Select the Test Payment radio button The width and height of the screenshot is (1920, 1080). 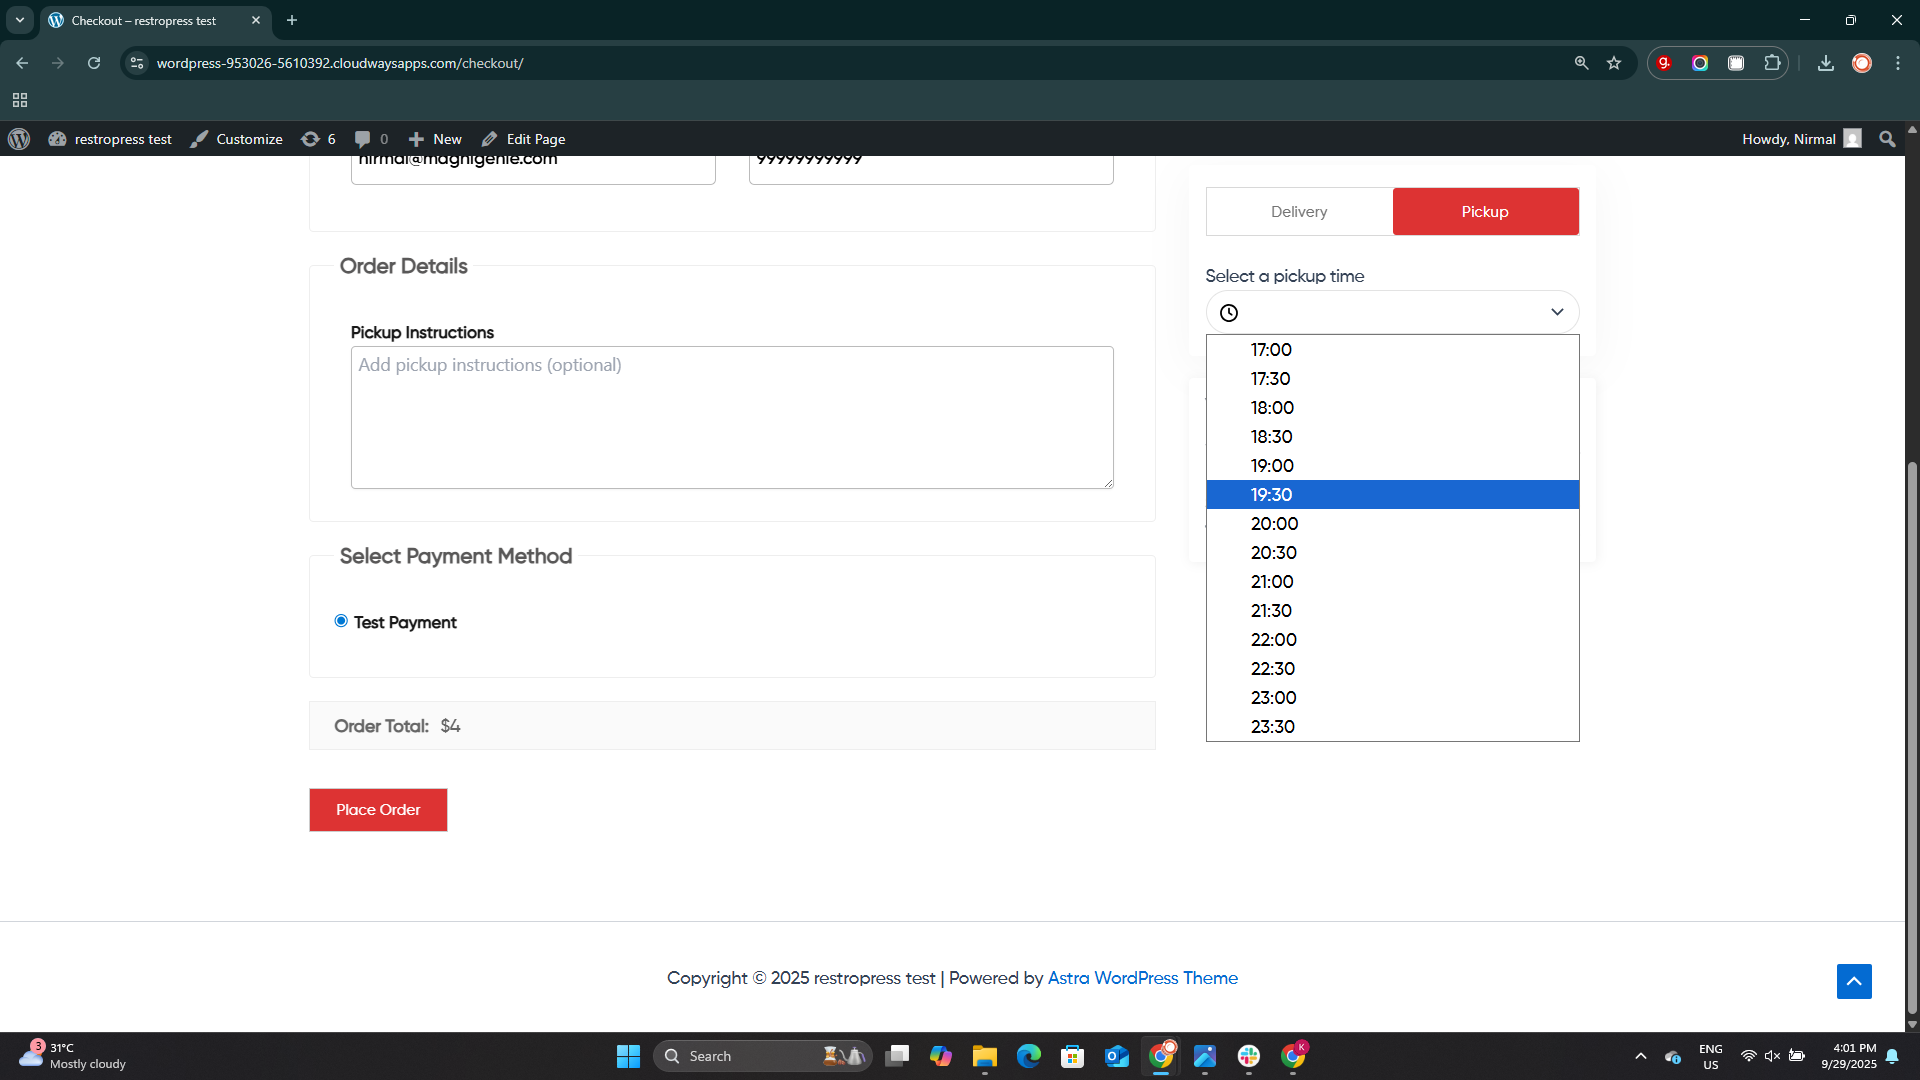pyautogui.click(x=341, y=620)
